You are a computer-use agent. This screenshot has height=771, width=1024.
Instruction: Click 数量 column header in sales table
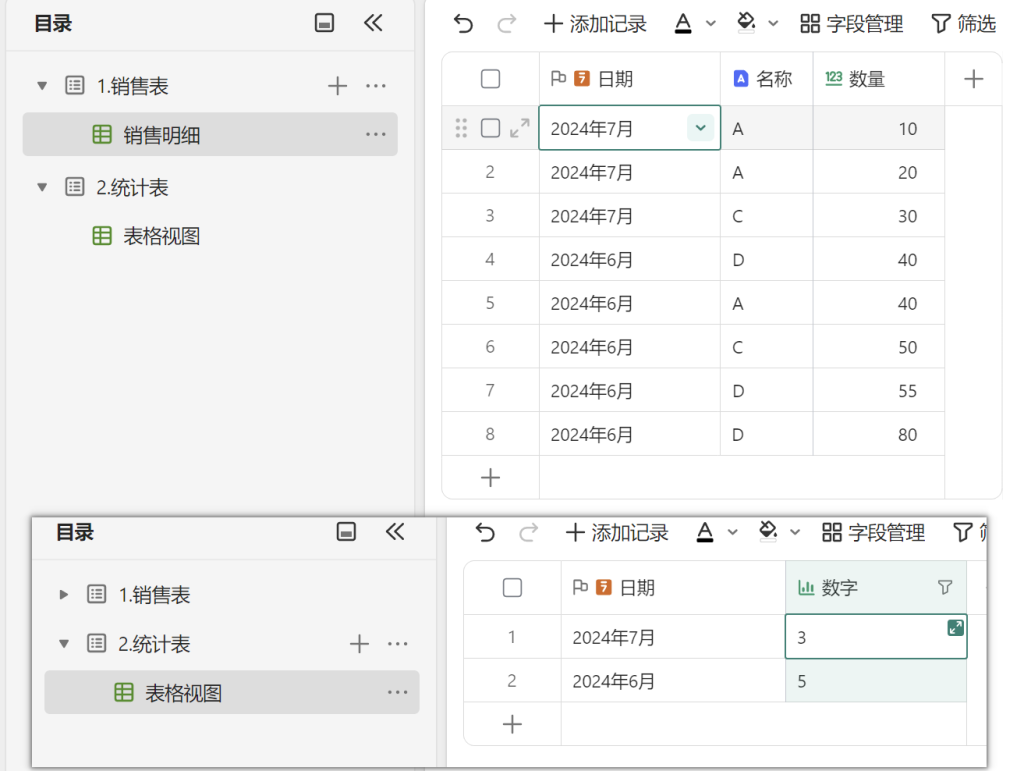coord(878,79)
